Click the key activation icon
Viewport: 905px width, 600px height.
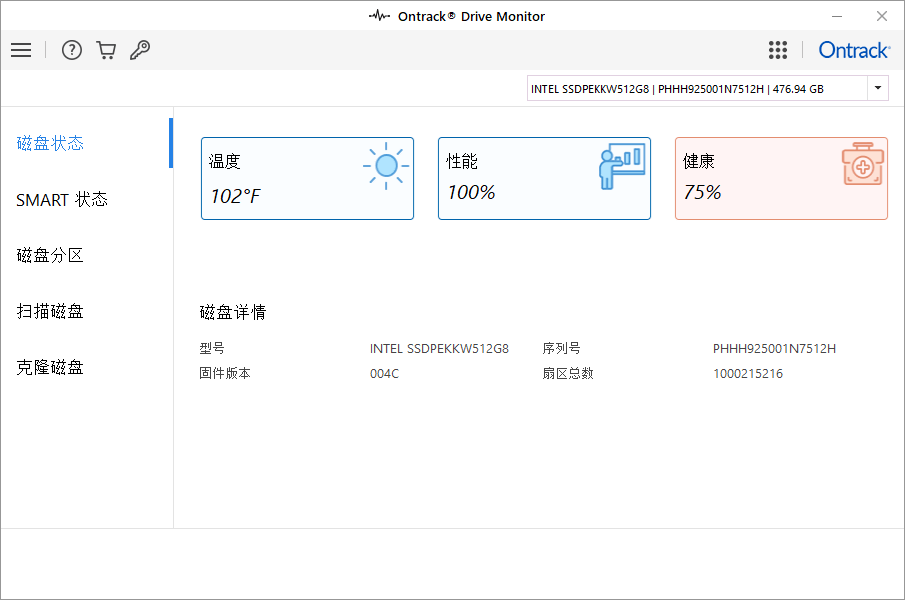[x=140, y=50]
